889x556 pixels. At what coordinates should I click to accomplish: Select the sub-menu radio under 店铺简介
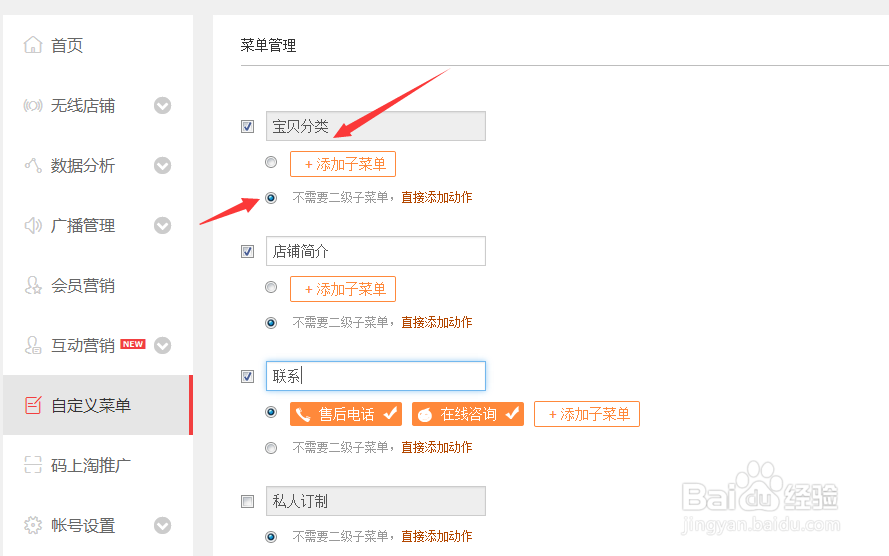(x=271, y=287)
